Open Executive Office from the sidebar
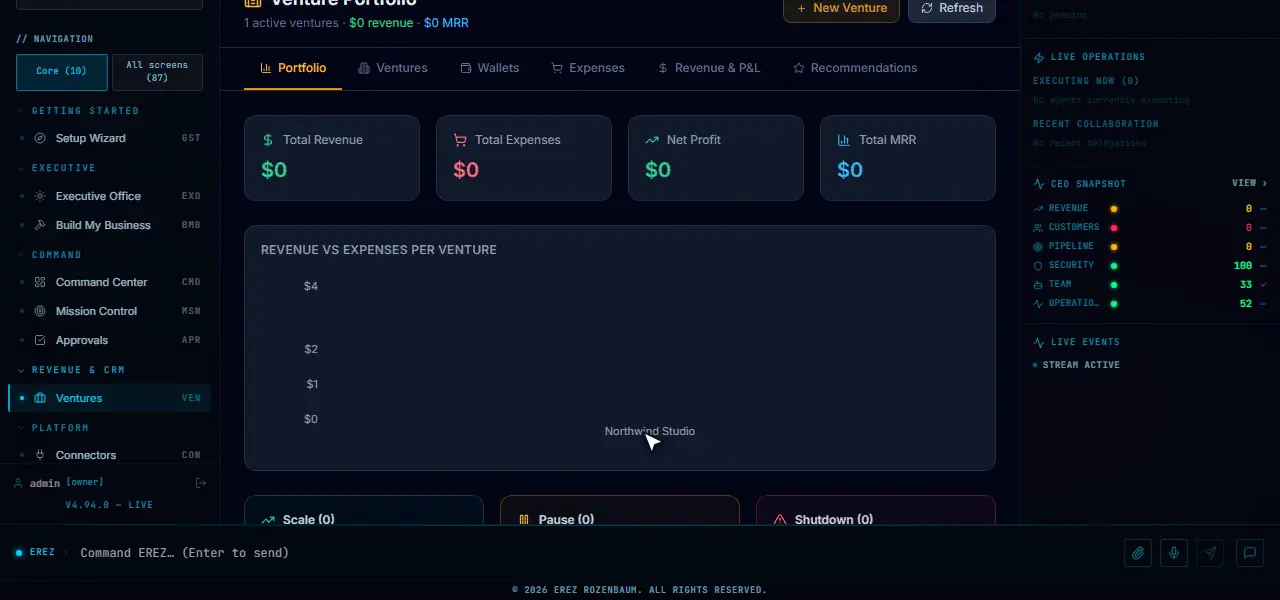This screenshot has height=600, width=1280. point(110,196)
